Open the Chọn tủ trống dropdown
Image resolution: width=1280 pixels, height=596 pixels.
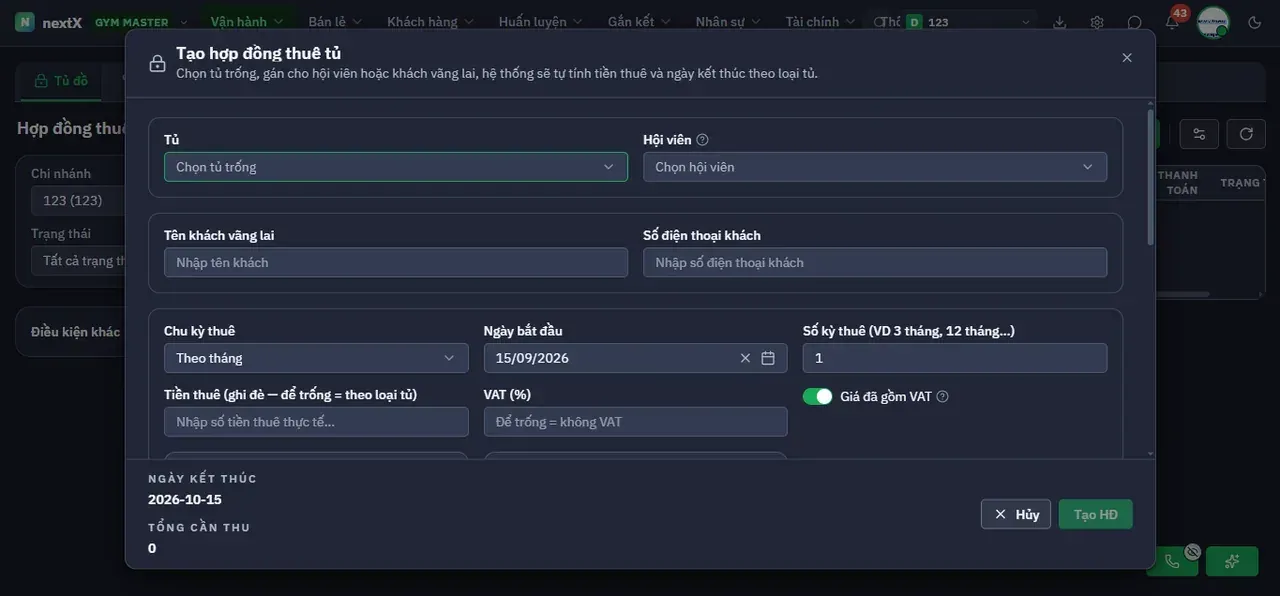point(396,167)
